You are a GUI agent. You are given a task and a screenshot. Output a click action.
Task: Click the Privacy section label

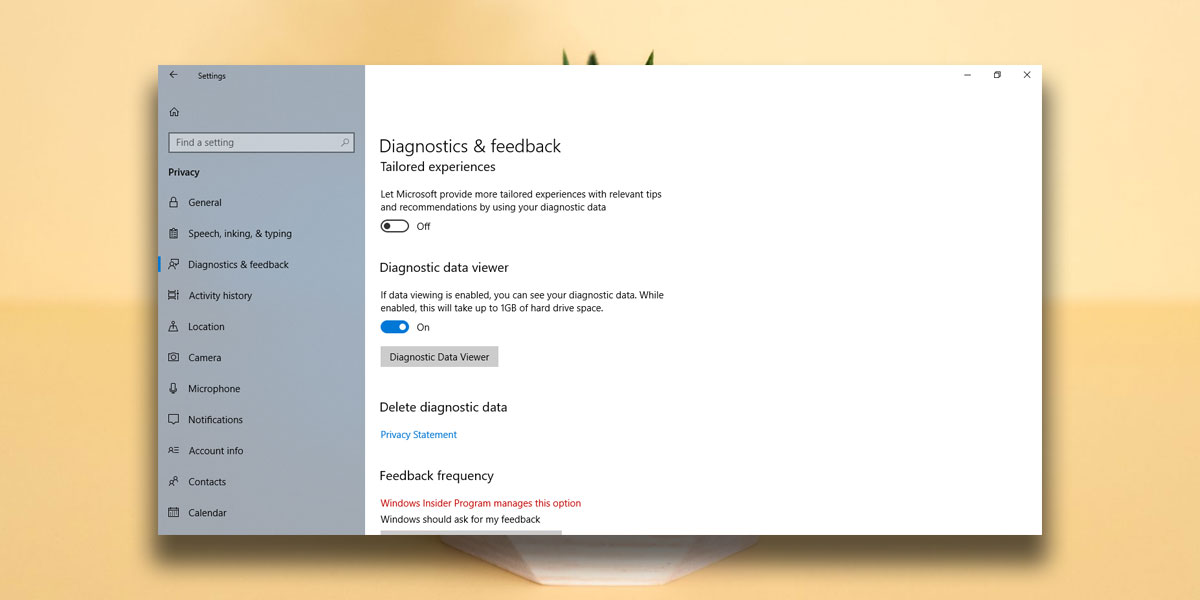point(184,172)
